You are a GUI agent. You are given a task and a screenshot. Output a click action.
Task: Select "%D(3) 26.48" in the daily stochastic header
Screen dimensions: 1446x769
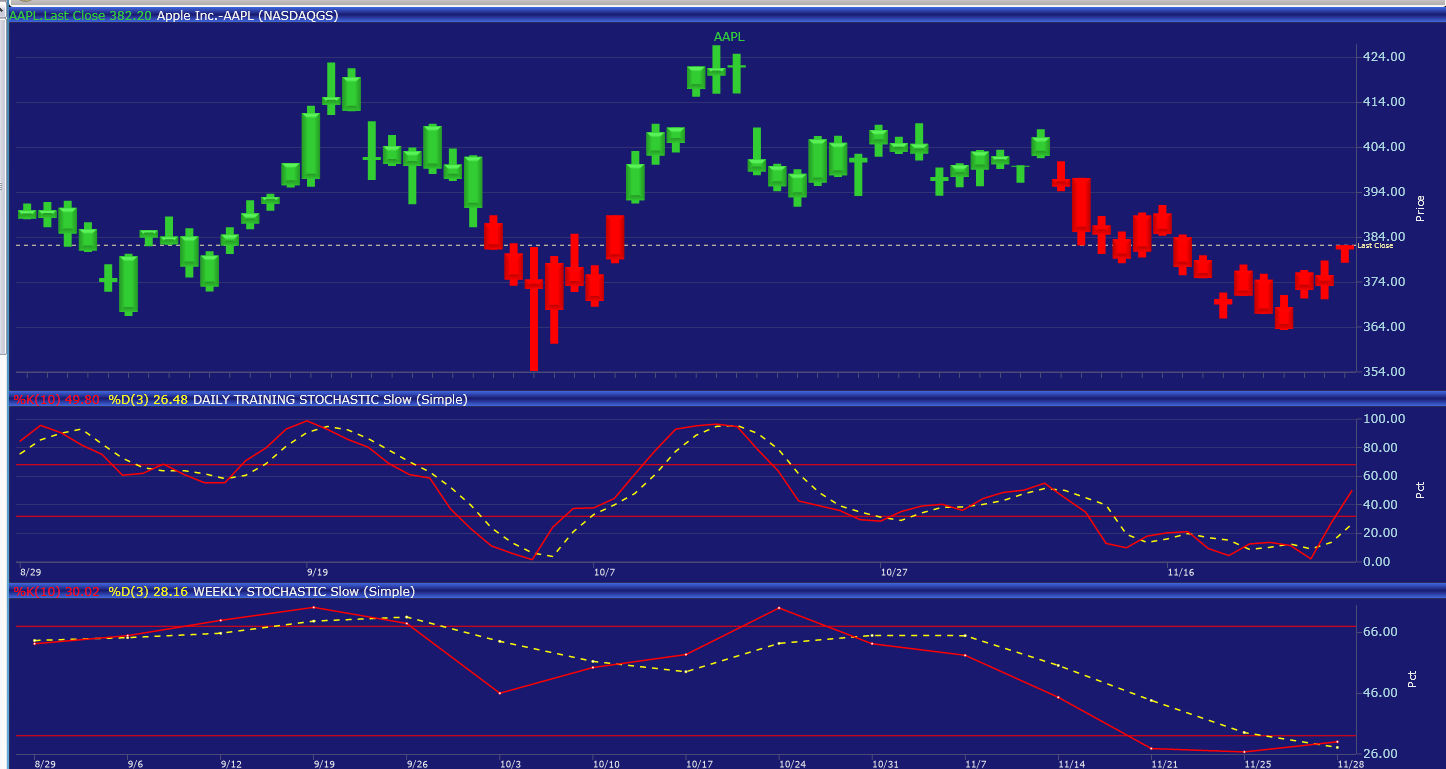point(148,400)
